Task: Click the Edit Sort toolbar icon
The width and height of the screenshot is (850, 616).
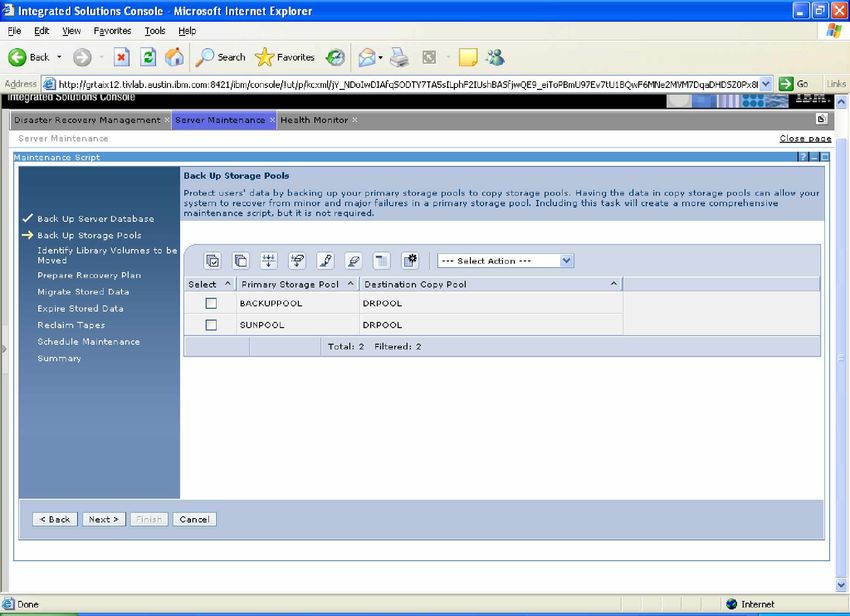Action: (325, 261)
